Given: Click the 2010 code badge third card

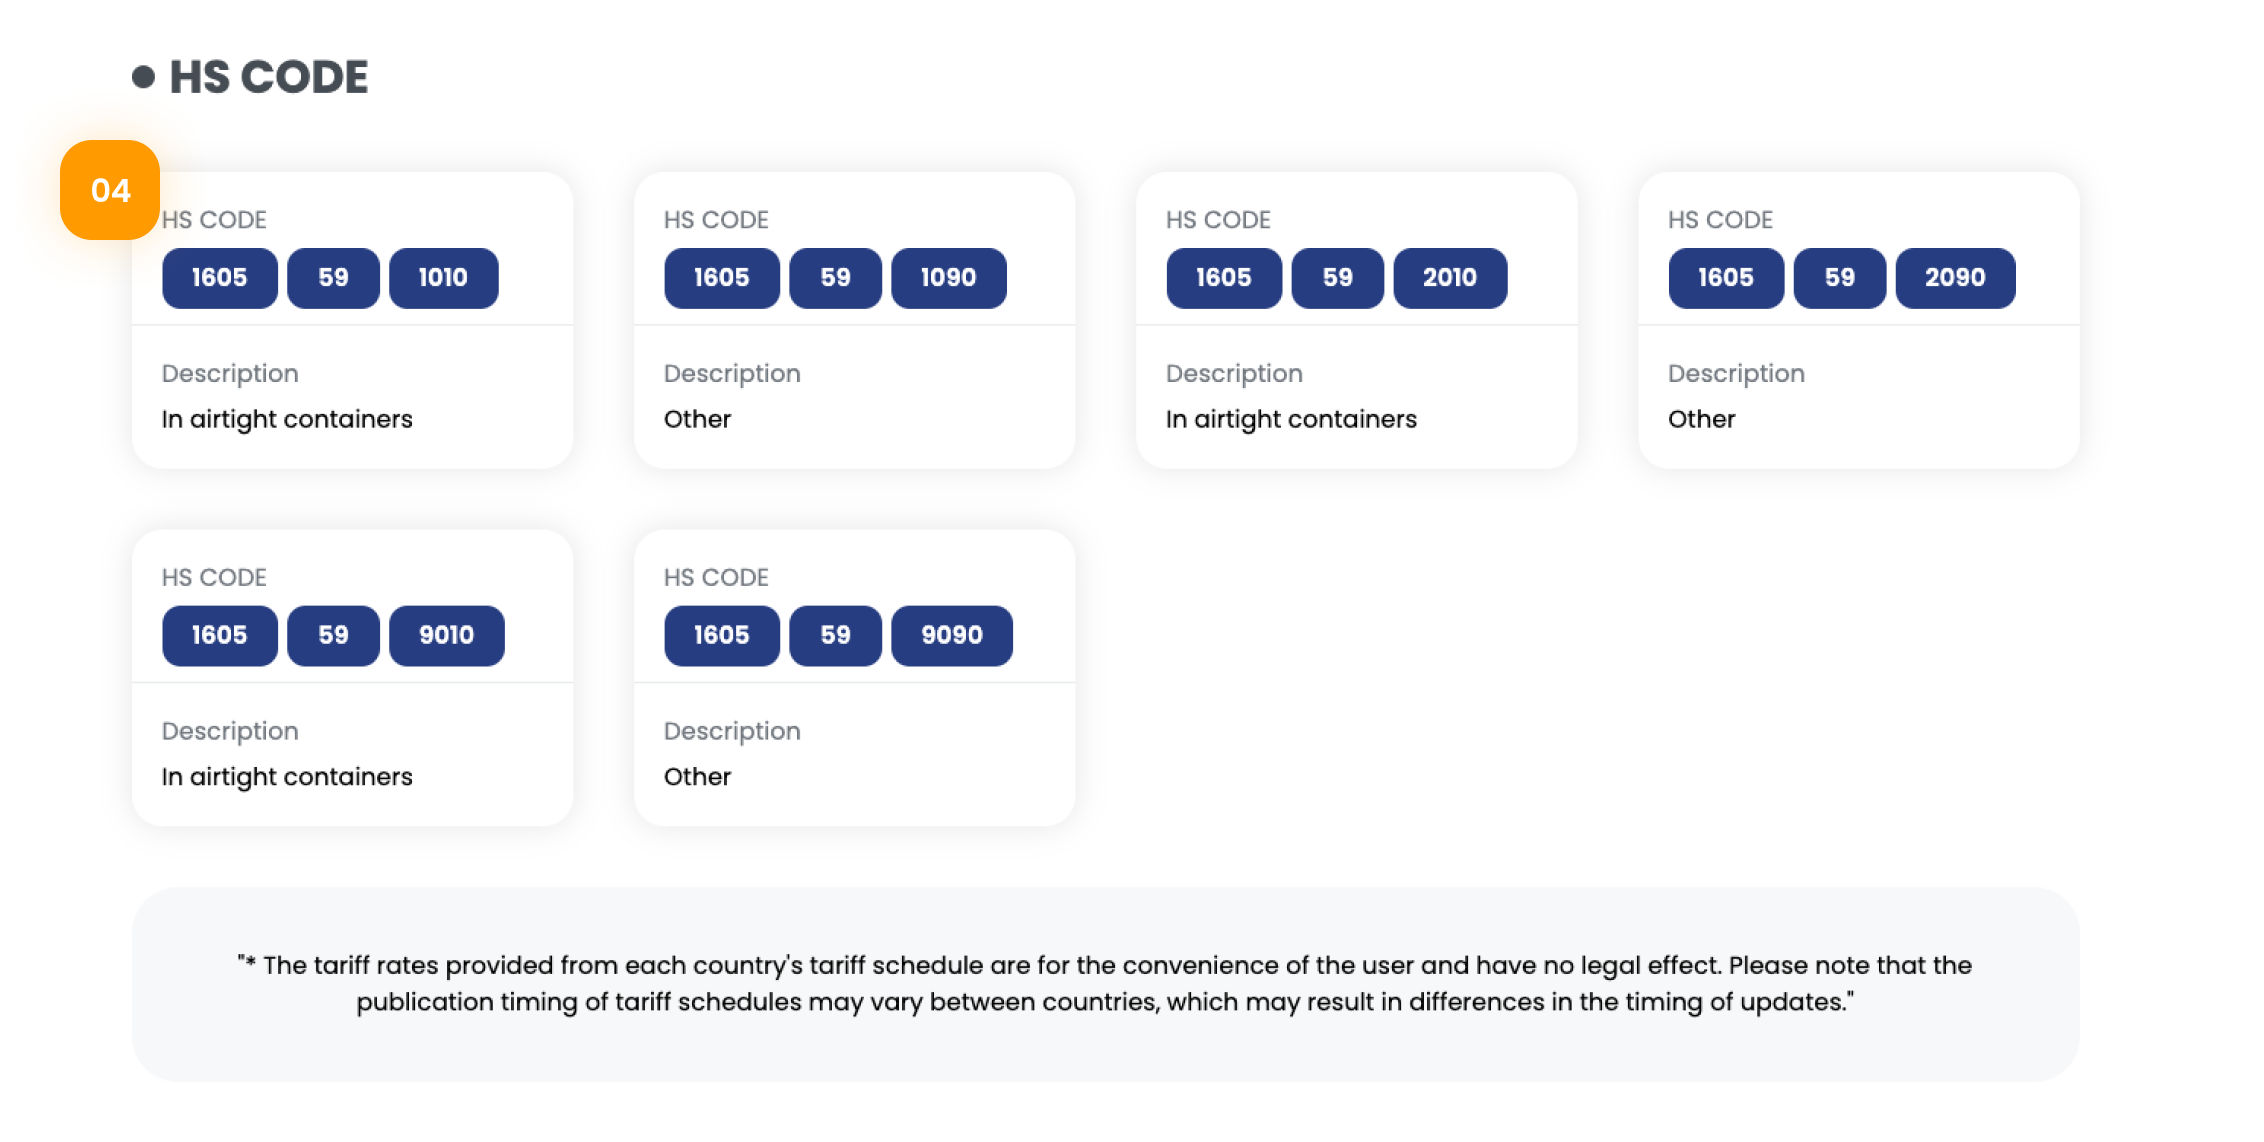Looking at the screenshot, I should pyautogui.click(x=1449, y=277).
